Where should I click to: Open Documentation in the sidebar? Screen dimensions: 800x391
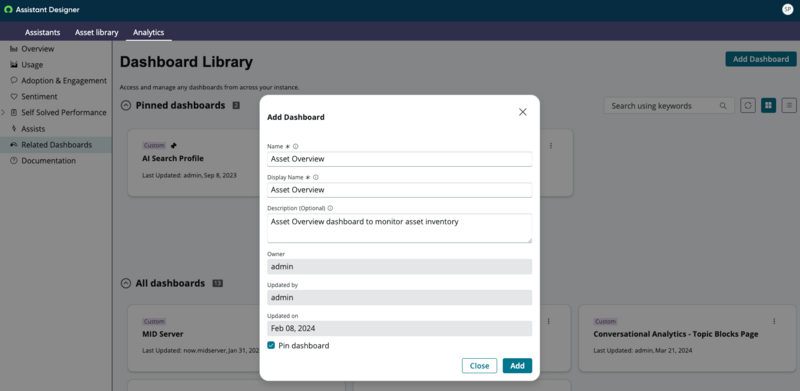[x=48, y=160]
